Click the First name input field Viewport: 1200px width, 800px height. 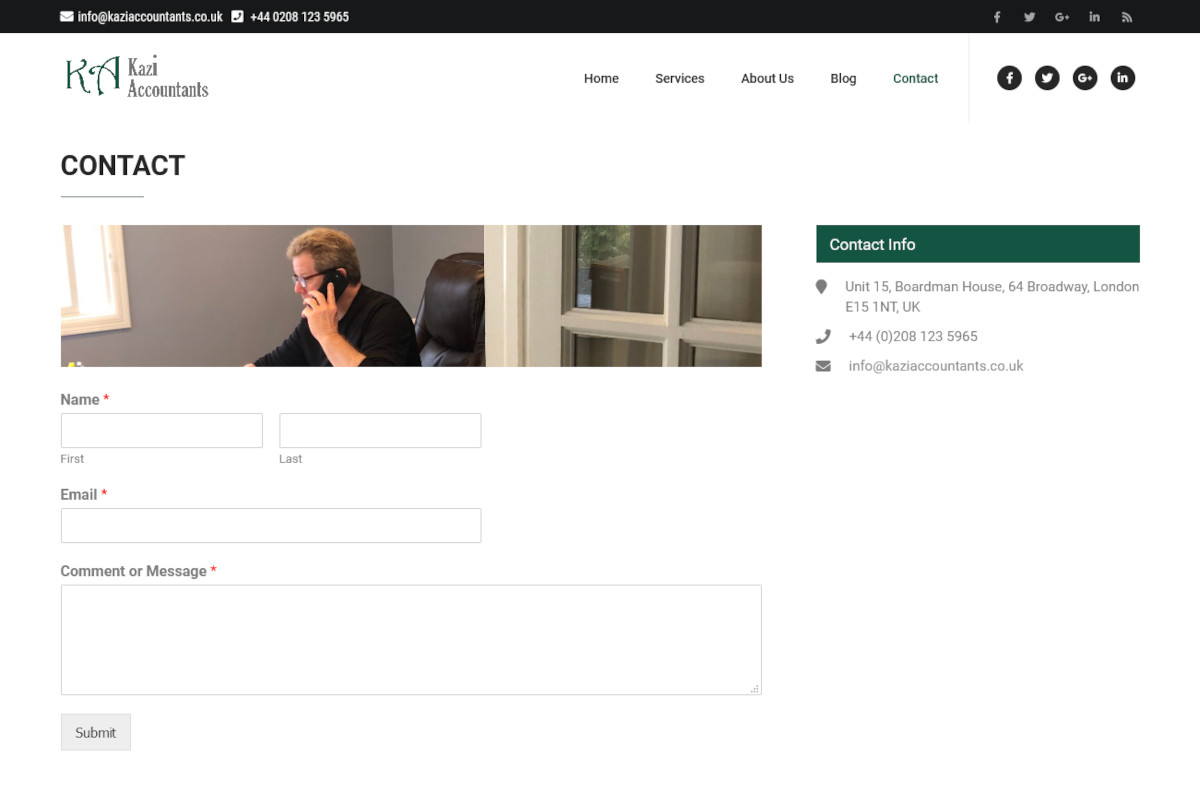click(x=162, y=430)
